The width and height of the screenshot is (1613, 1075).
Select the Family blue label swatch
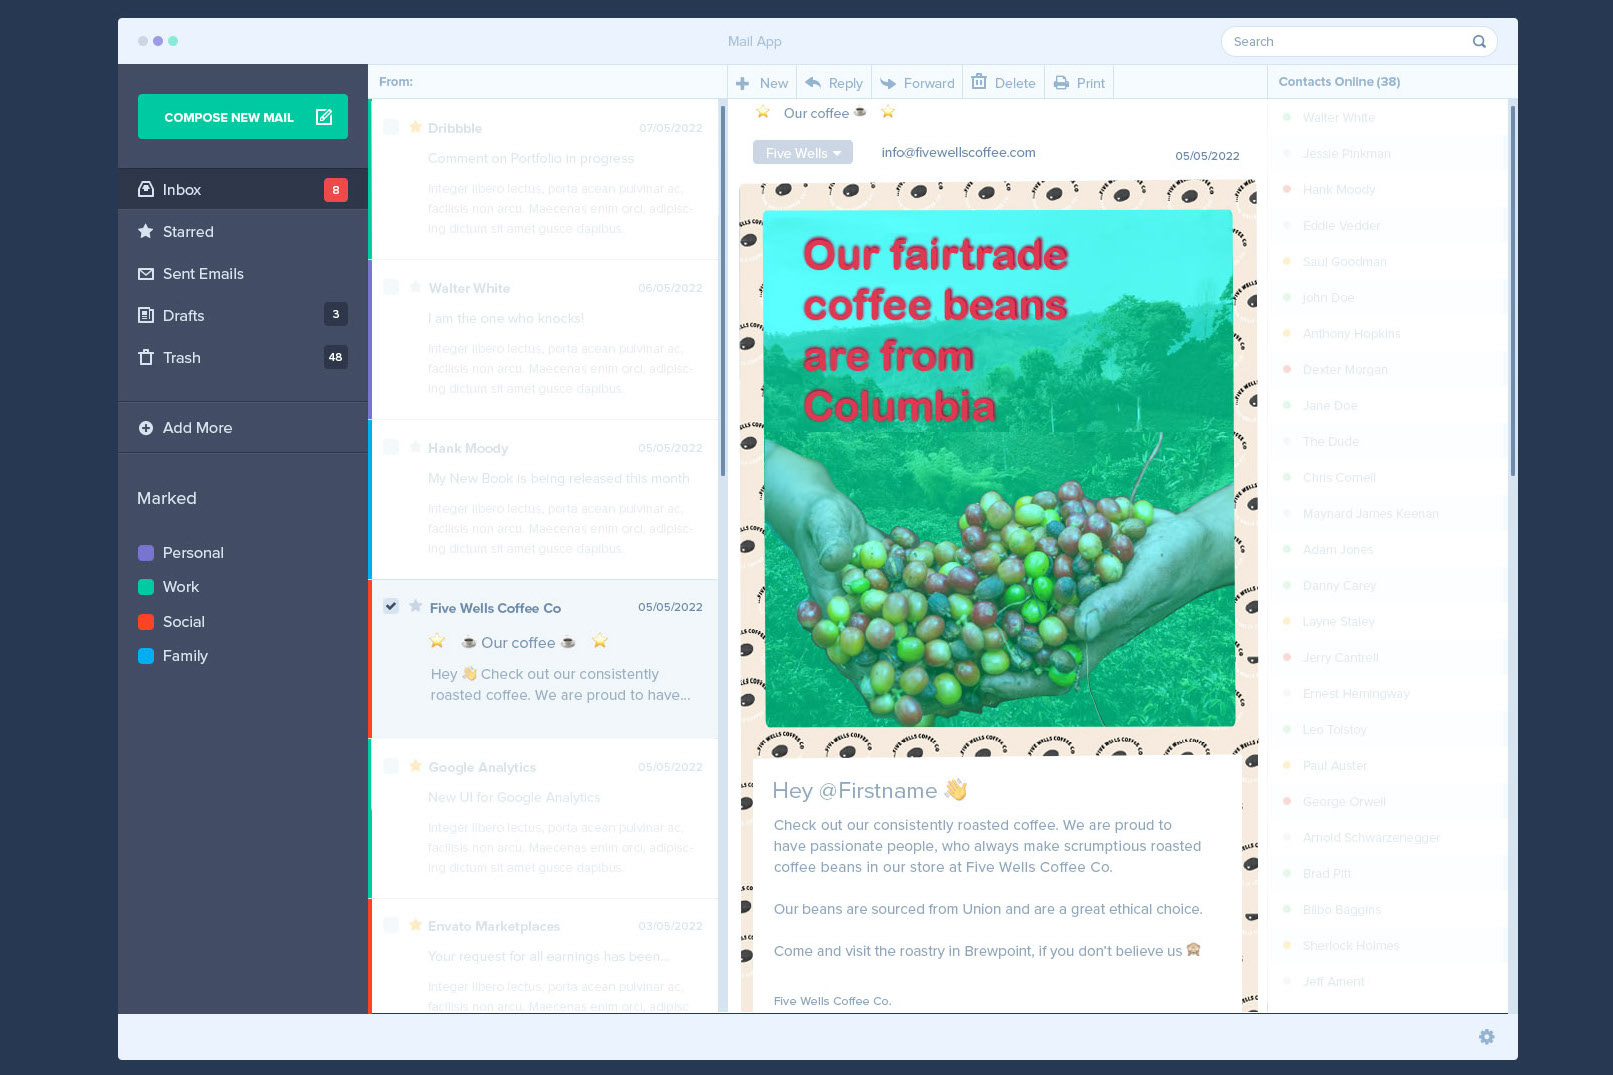(x=146, y=656)
